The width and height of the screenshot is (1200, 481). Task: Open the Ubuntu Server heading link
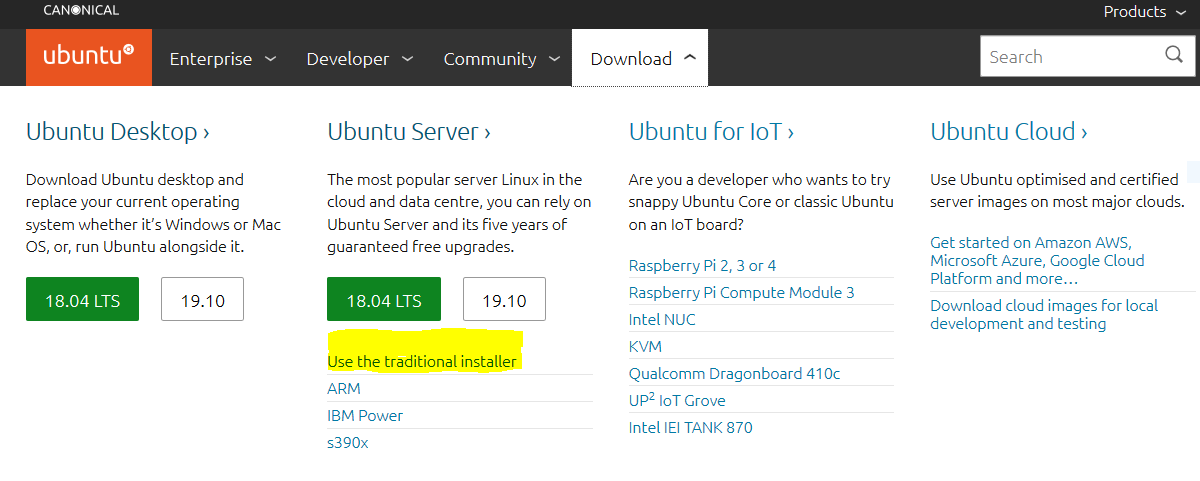pos(409,131)
